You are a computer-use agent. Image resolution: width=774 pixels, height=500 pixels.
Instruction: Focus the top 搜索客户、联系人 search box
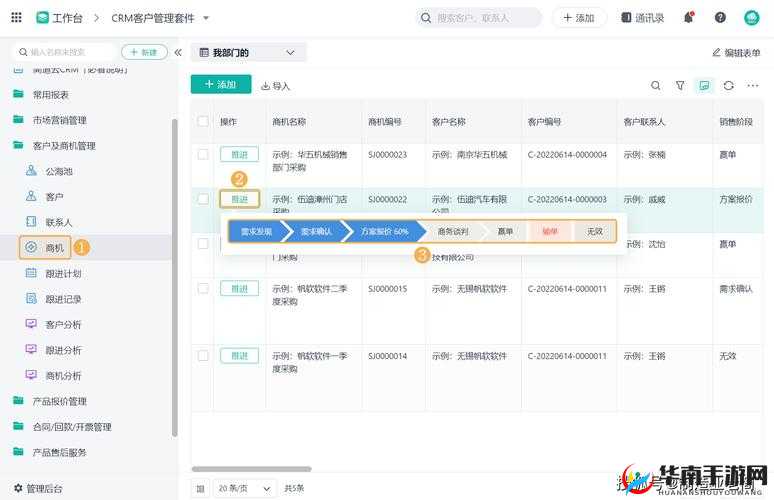[479, 18]
